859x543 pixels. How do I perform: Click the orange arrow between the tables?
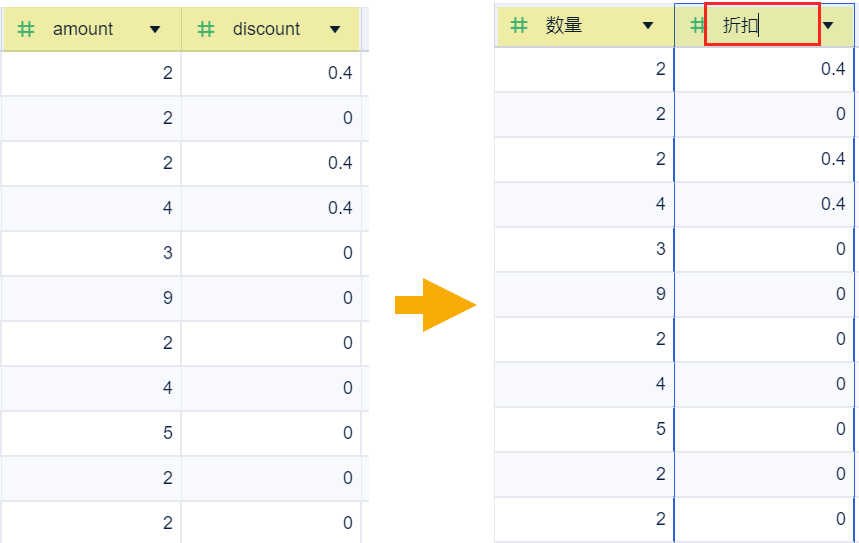click(x=434, y=304)
